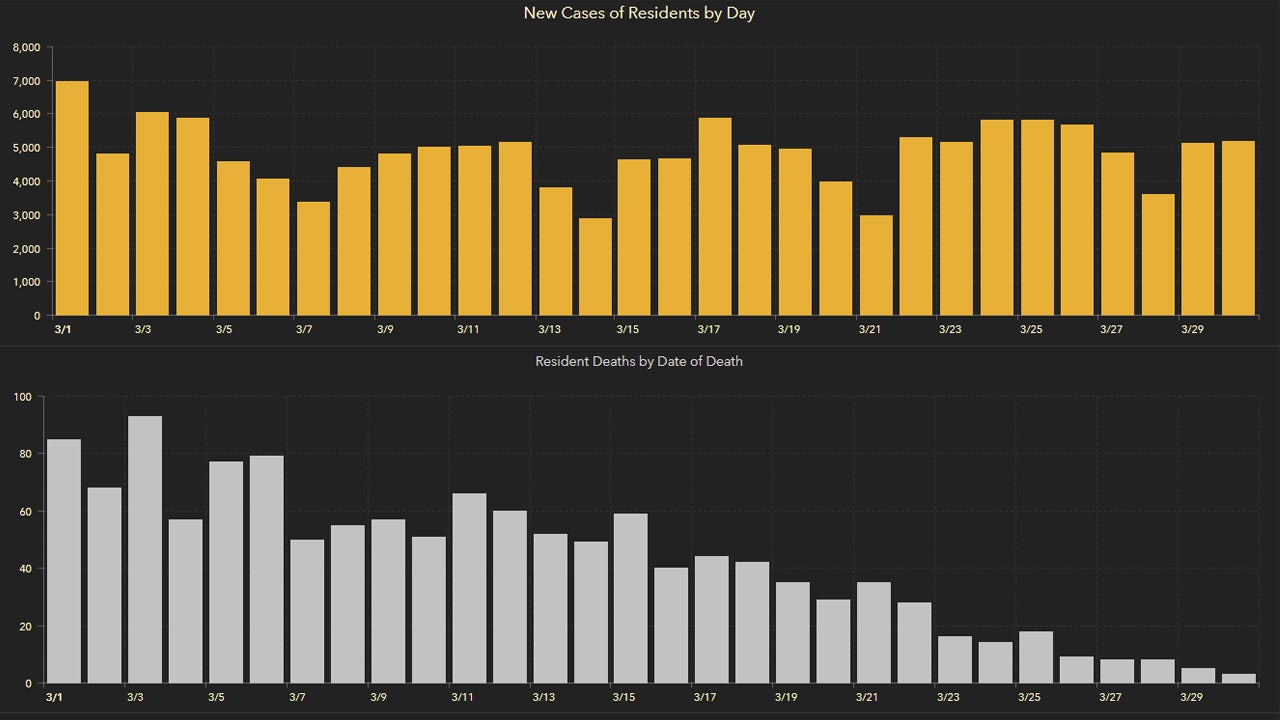Image resolution: width=1280 pixels, height=720 pixels.
Task: Click the 8,000 y-axis label
Action: [26, 47]
